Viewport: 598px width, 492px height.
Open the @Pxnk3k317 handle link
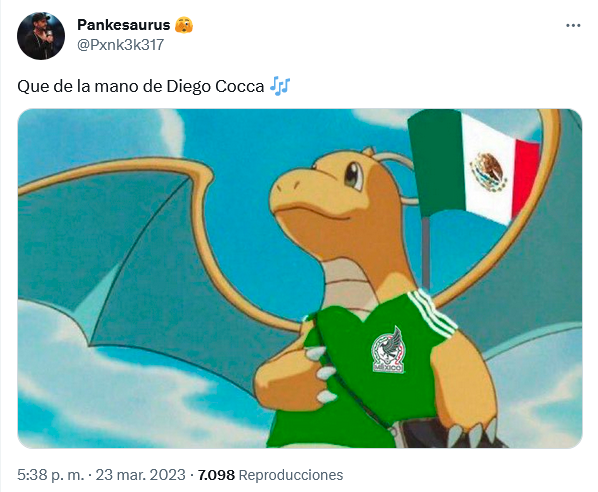121,45
